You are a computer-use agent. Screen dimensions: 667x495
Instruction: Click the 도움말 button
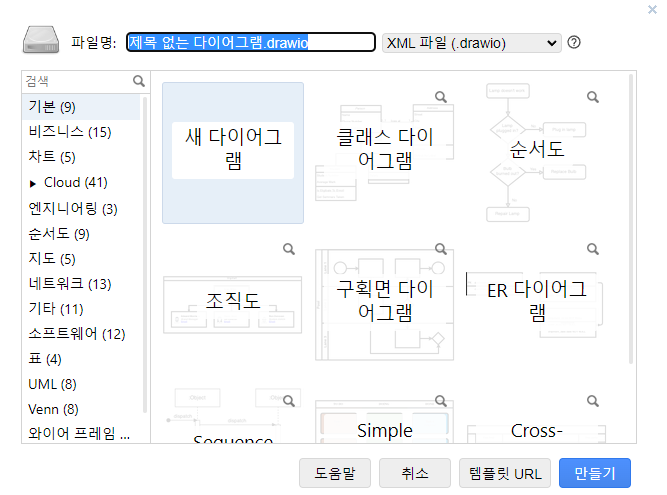[335, 473]
